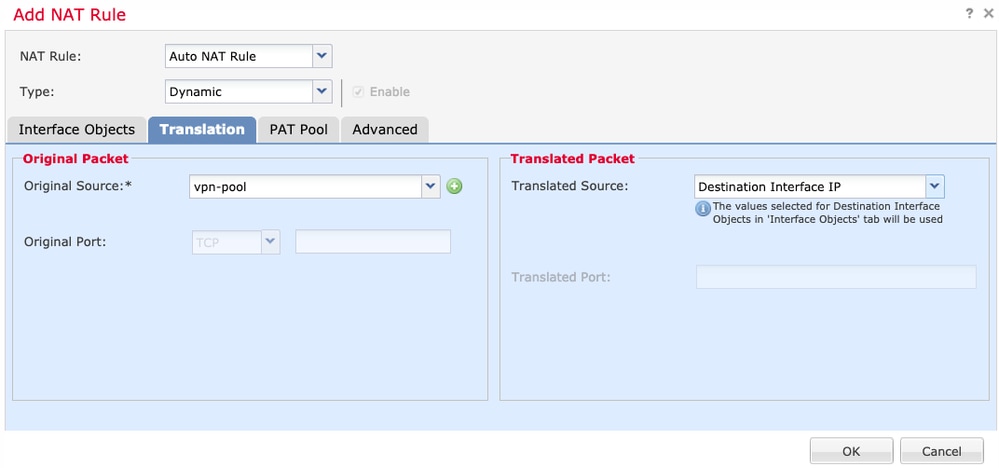
Task: Switch to the PAT Pool tab
Action: [298, 130]
